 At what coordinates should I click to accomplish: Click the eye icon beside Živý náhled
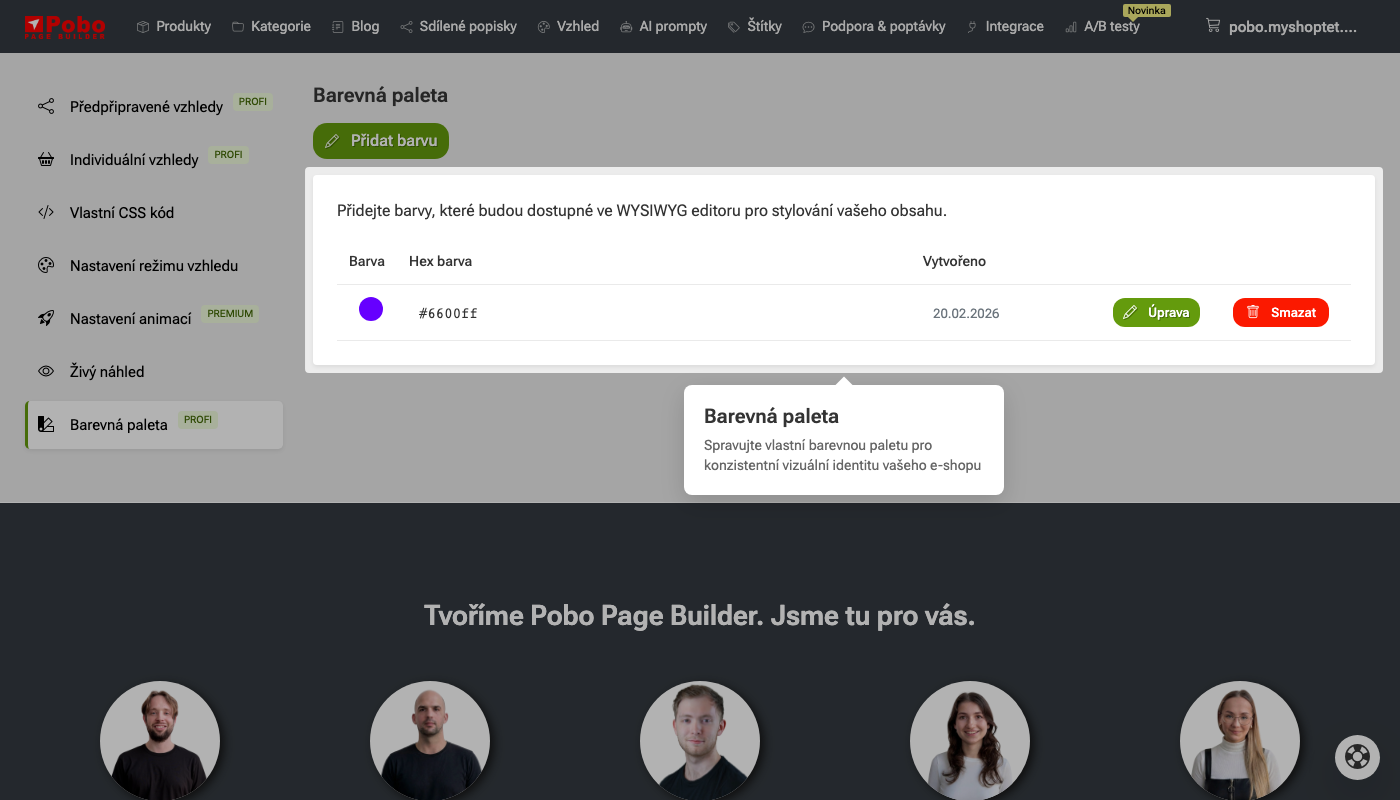click(46, 371)
